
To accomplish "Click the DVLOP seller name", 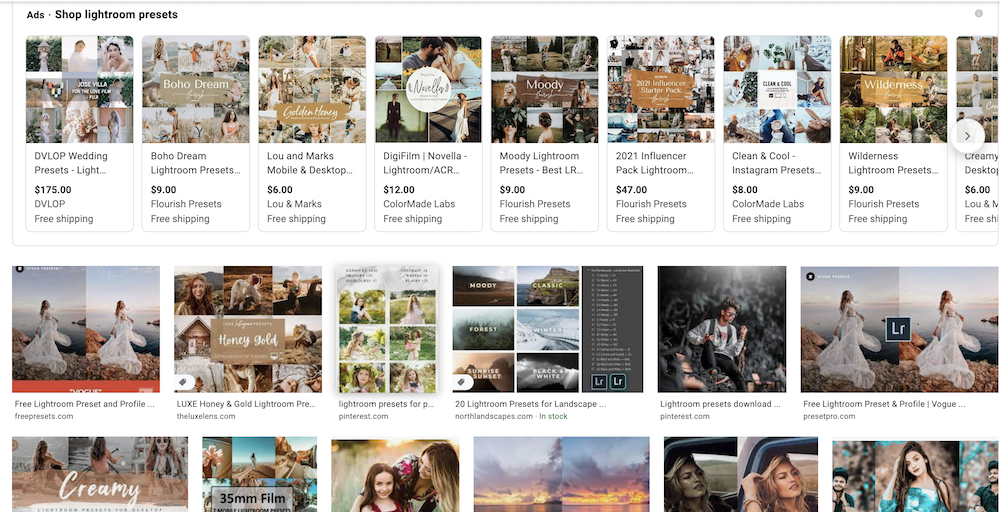I will (x=50, y=204).
